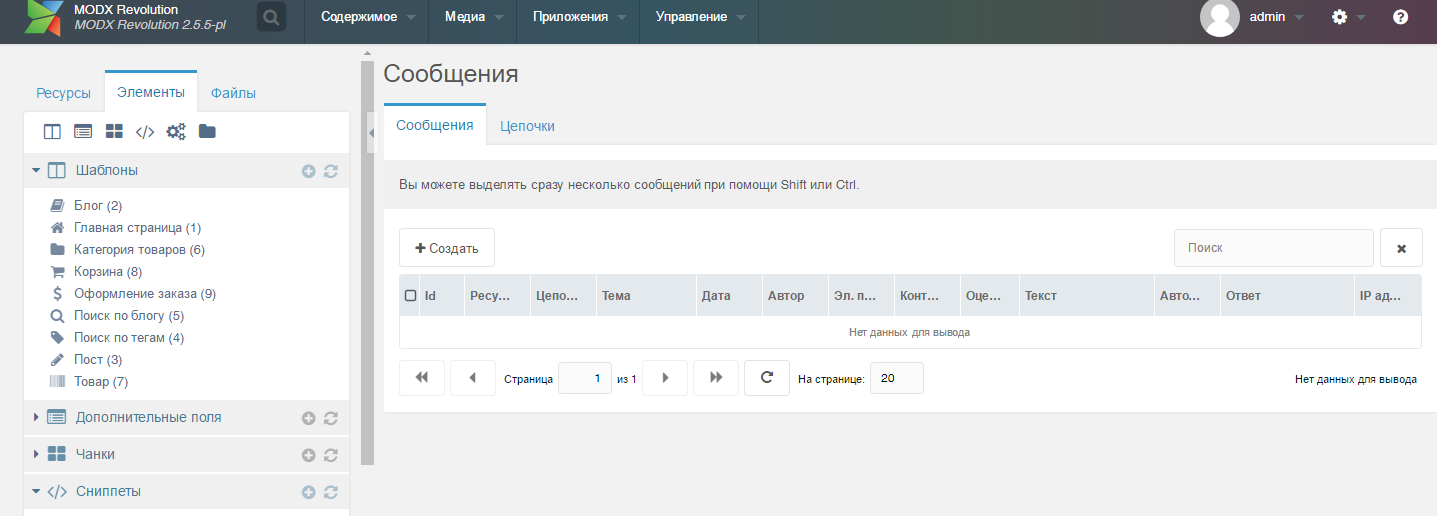Add a new template via Шаблоны plus icon
This screenshot has width=1437, height=516.
pos(309,171)
